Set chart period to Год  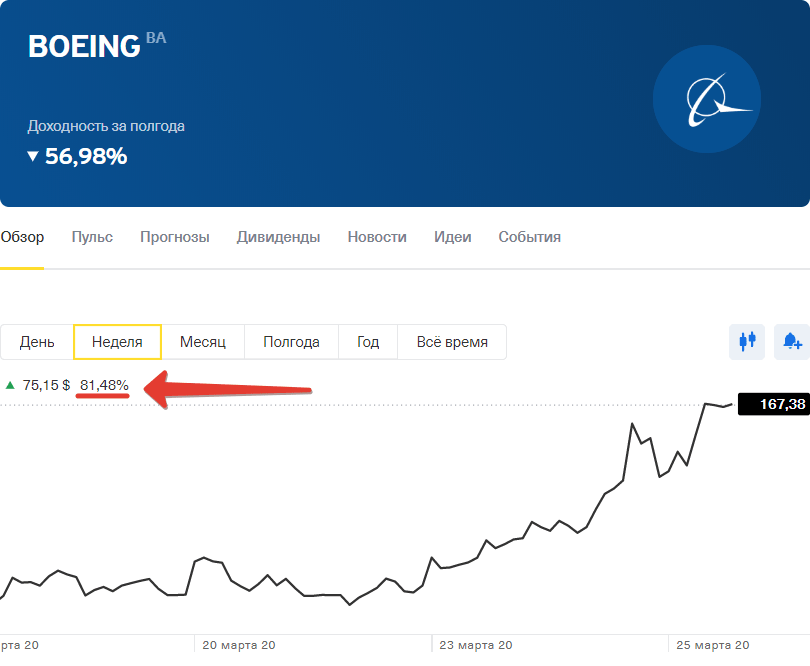[x=368, y=342]
